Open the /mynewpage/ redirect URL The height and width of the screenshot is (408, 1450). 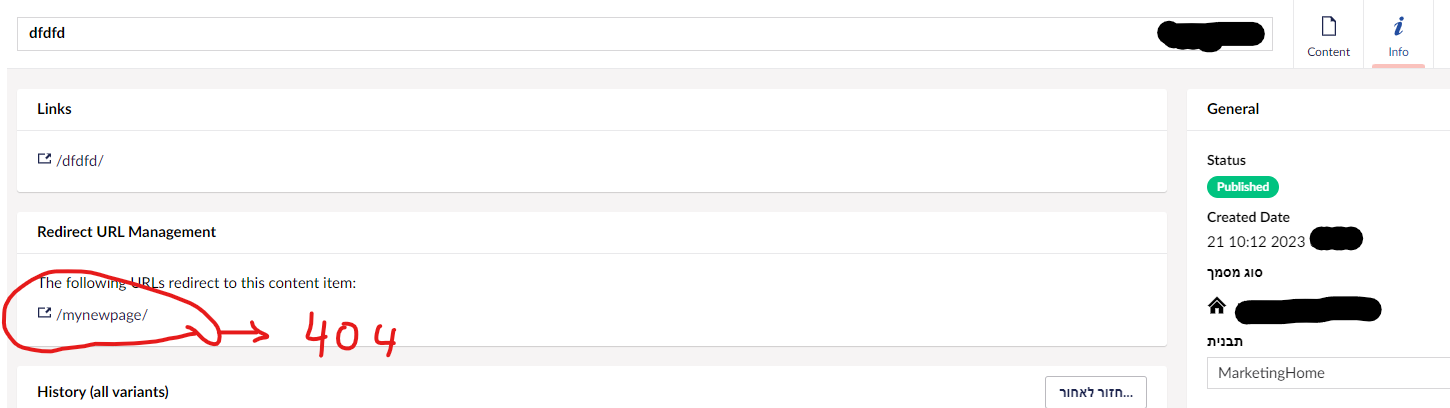click(104, 315)
